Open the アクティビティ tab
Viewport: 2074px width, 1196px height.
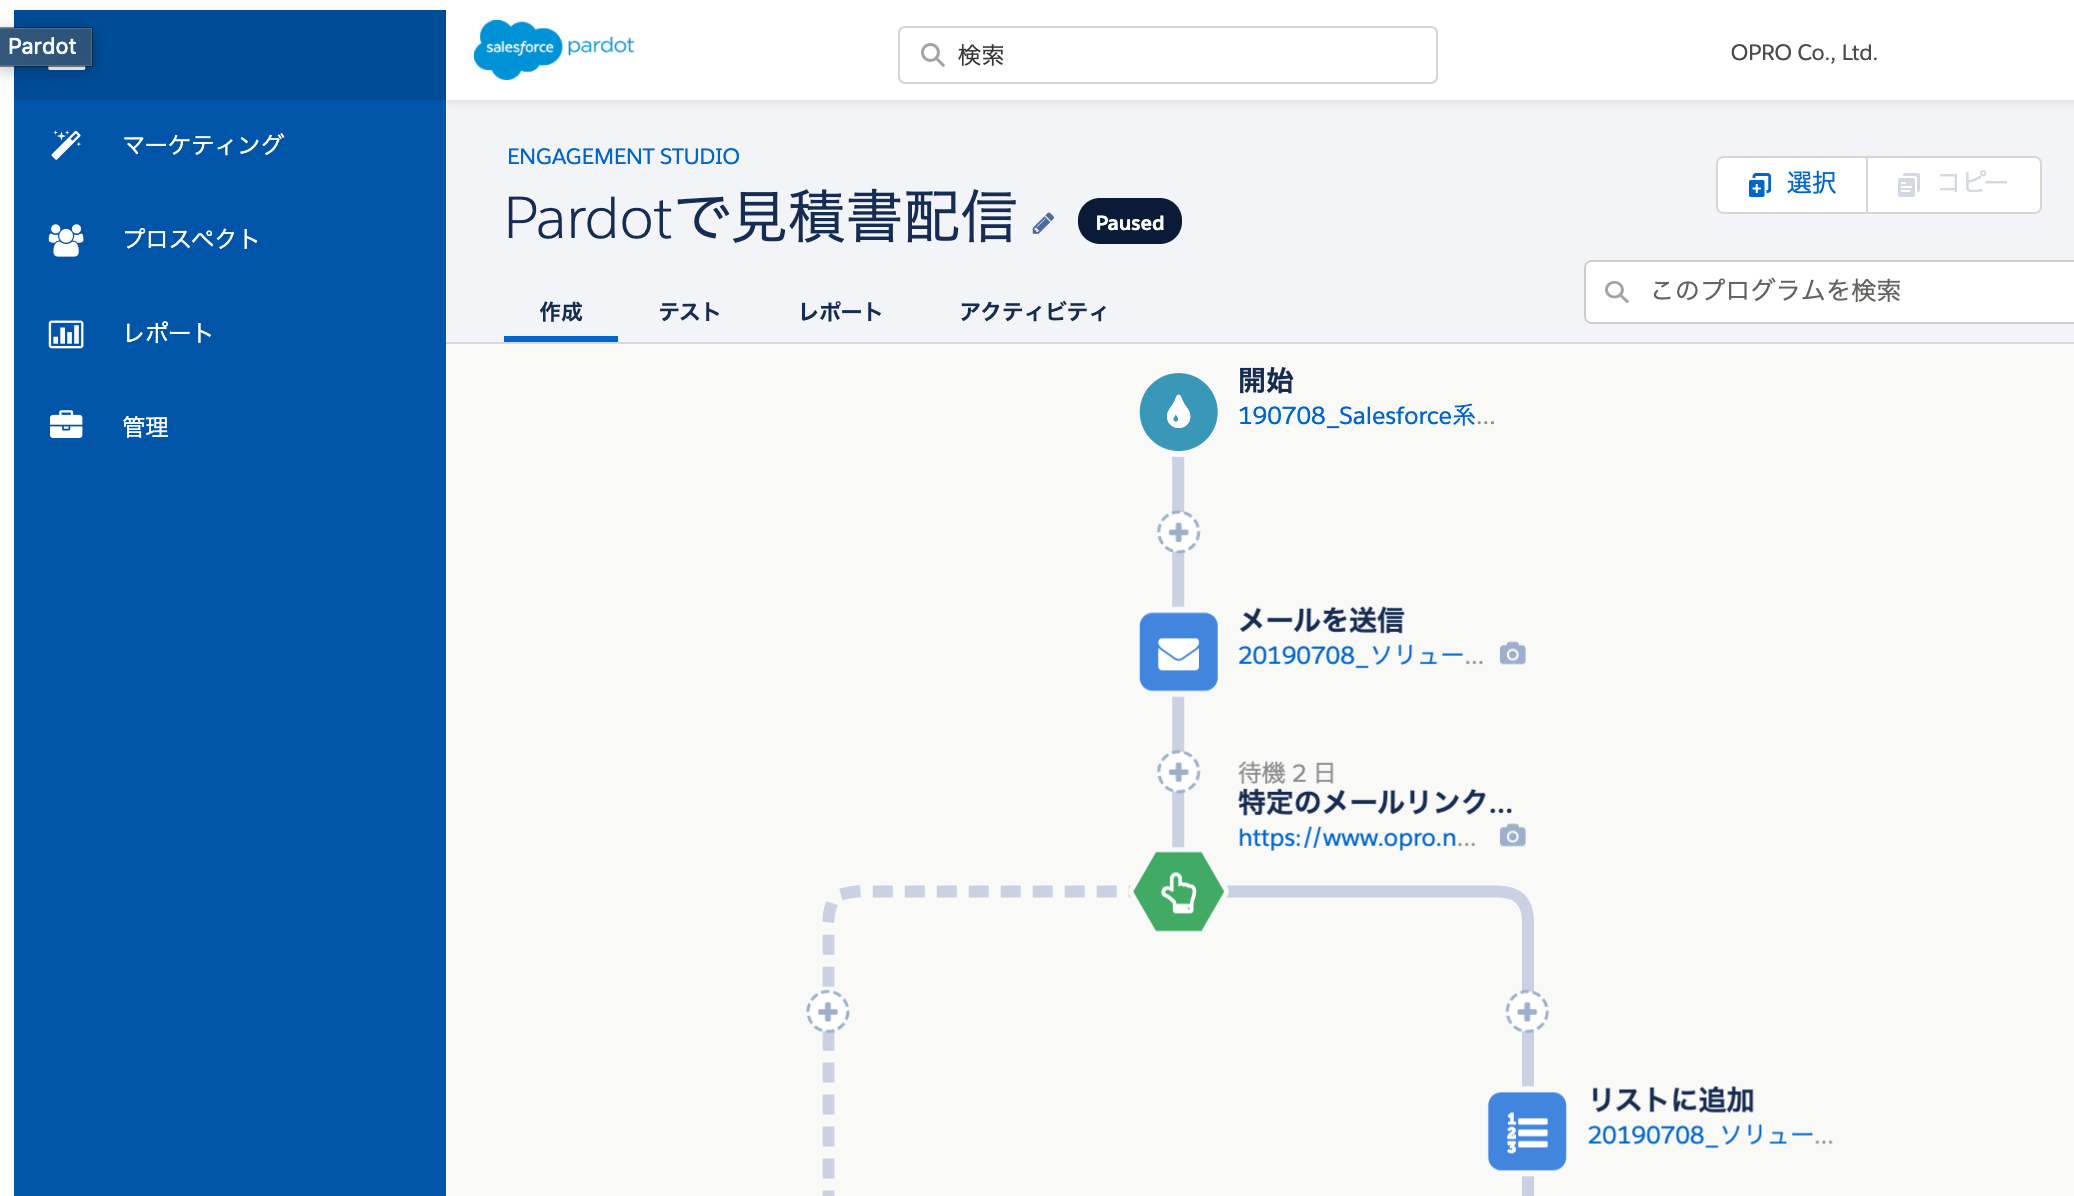tap(1033, 312)
